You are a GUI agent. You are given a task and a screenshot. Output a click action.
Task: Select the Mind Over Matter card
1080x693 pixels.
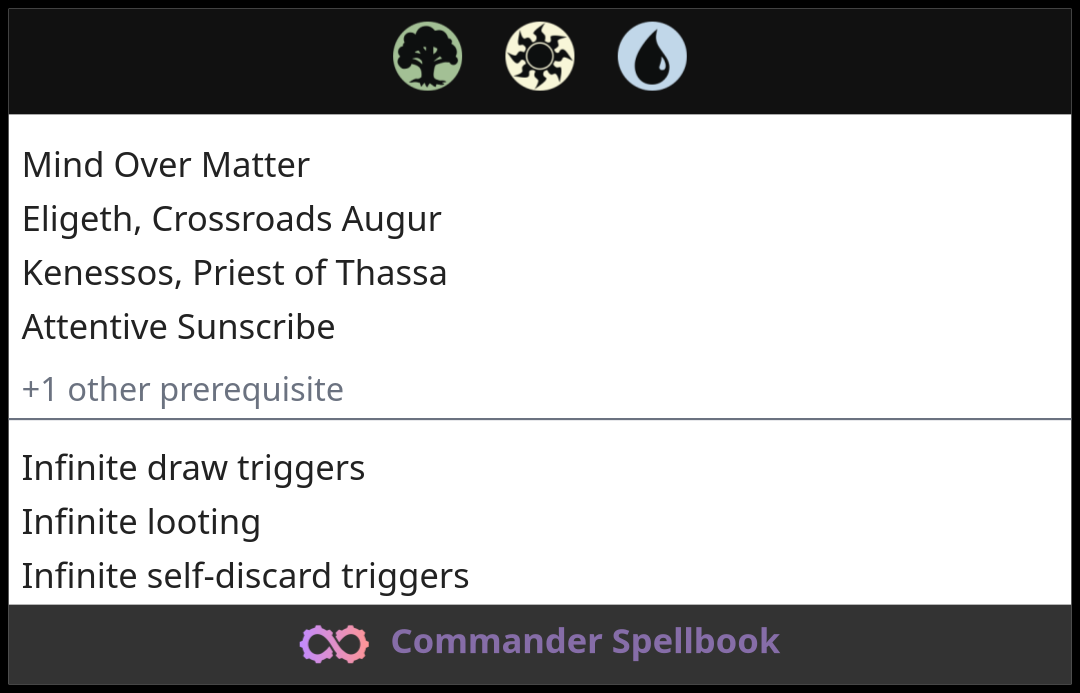(x=166, y=165)
